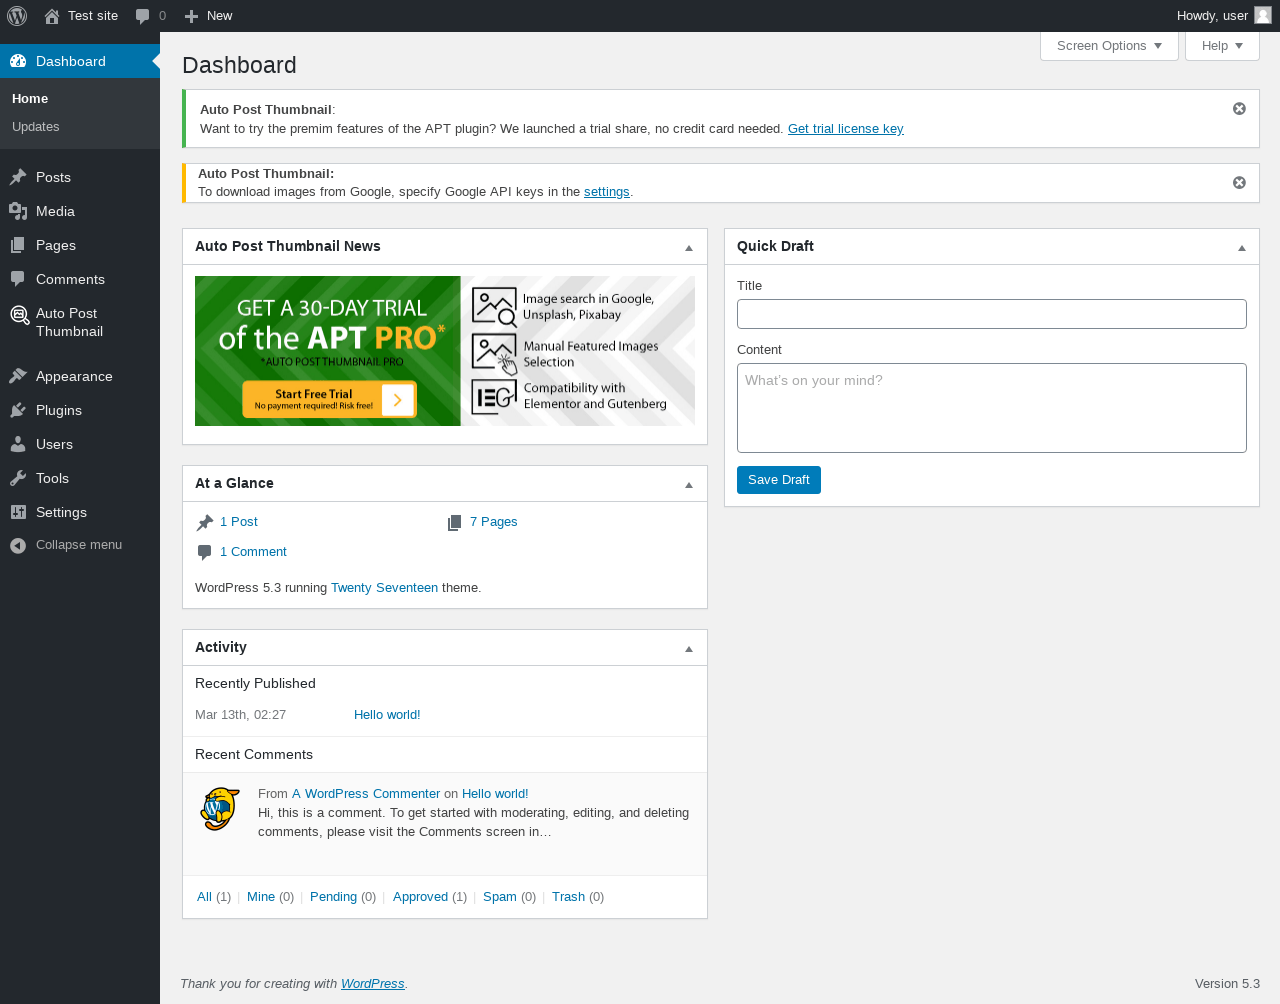The height and width of the screenshot is (1004, 1280).
Task: Dismiss the trial license key notice
Action: 1239,109
